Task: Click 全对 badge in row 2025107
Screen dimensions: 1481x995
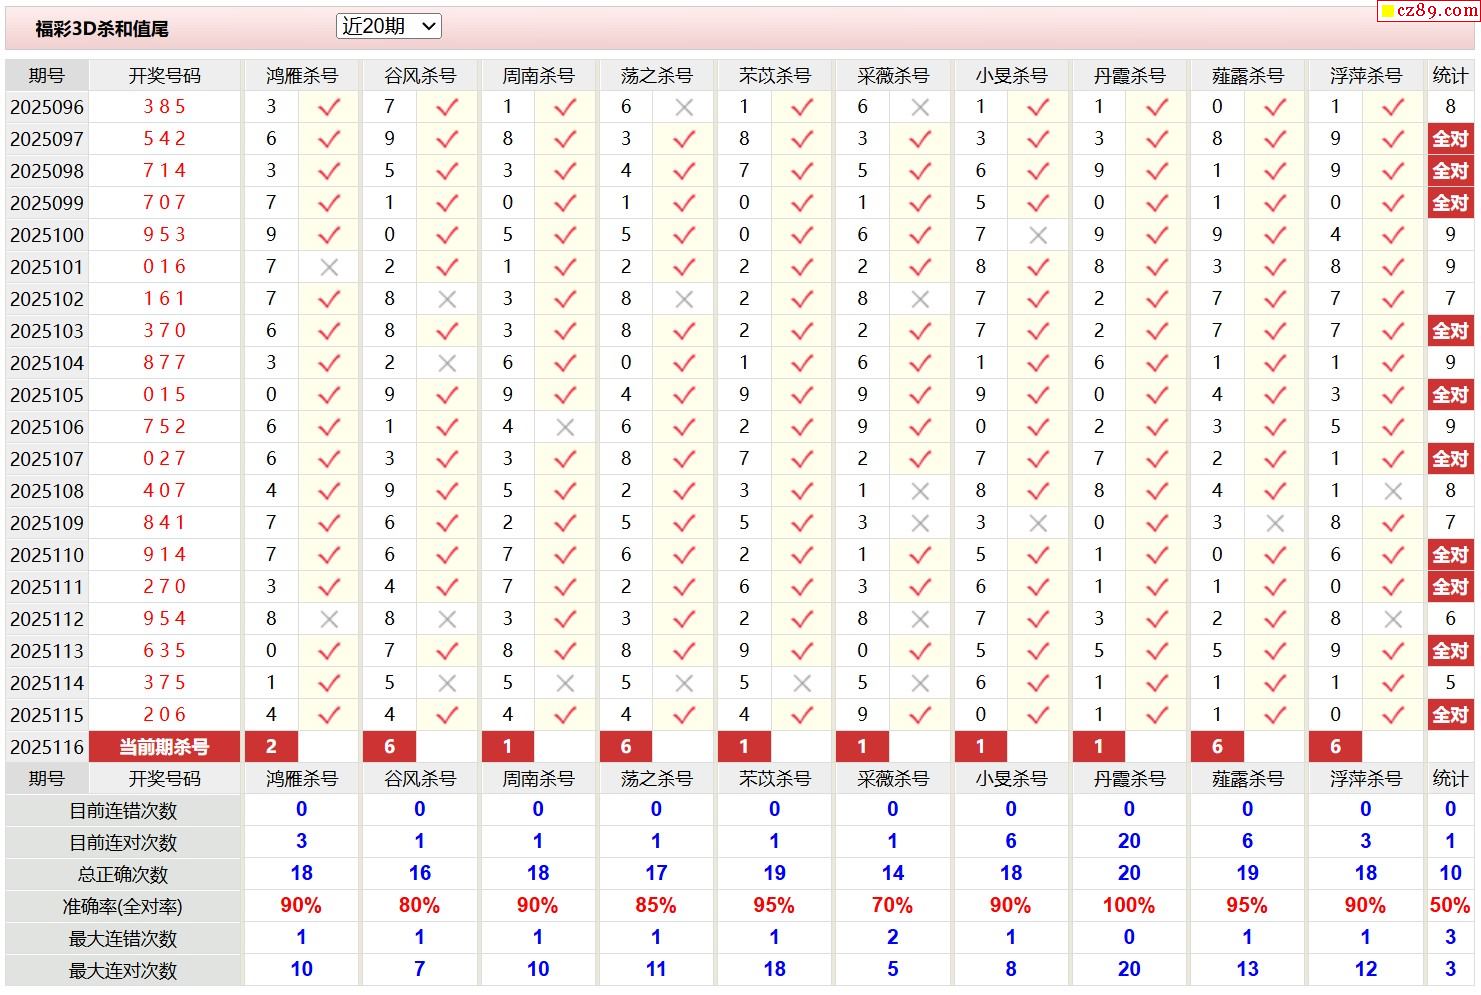Action: pyautogui.click(x=1450, y=459)
